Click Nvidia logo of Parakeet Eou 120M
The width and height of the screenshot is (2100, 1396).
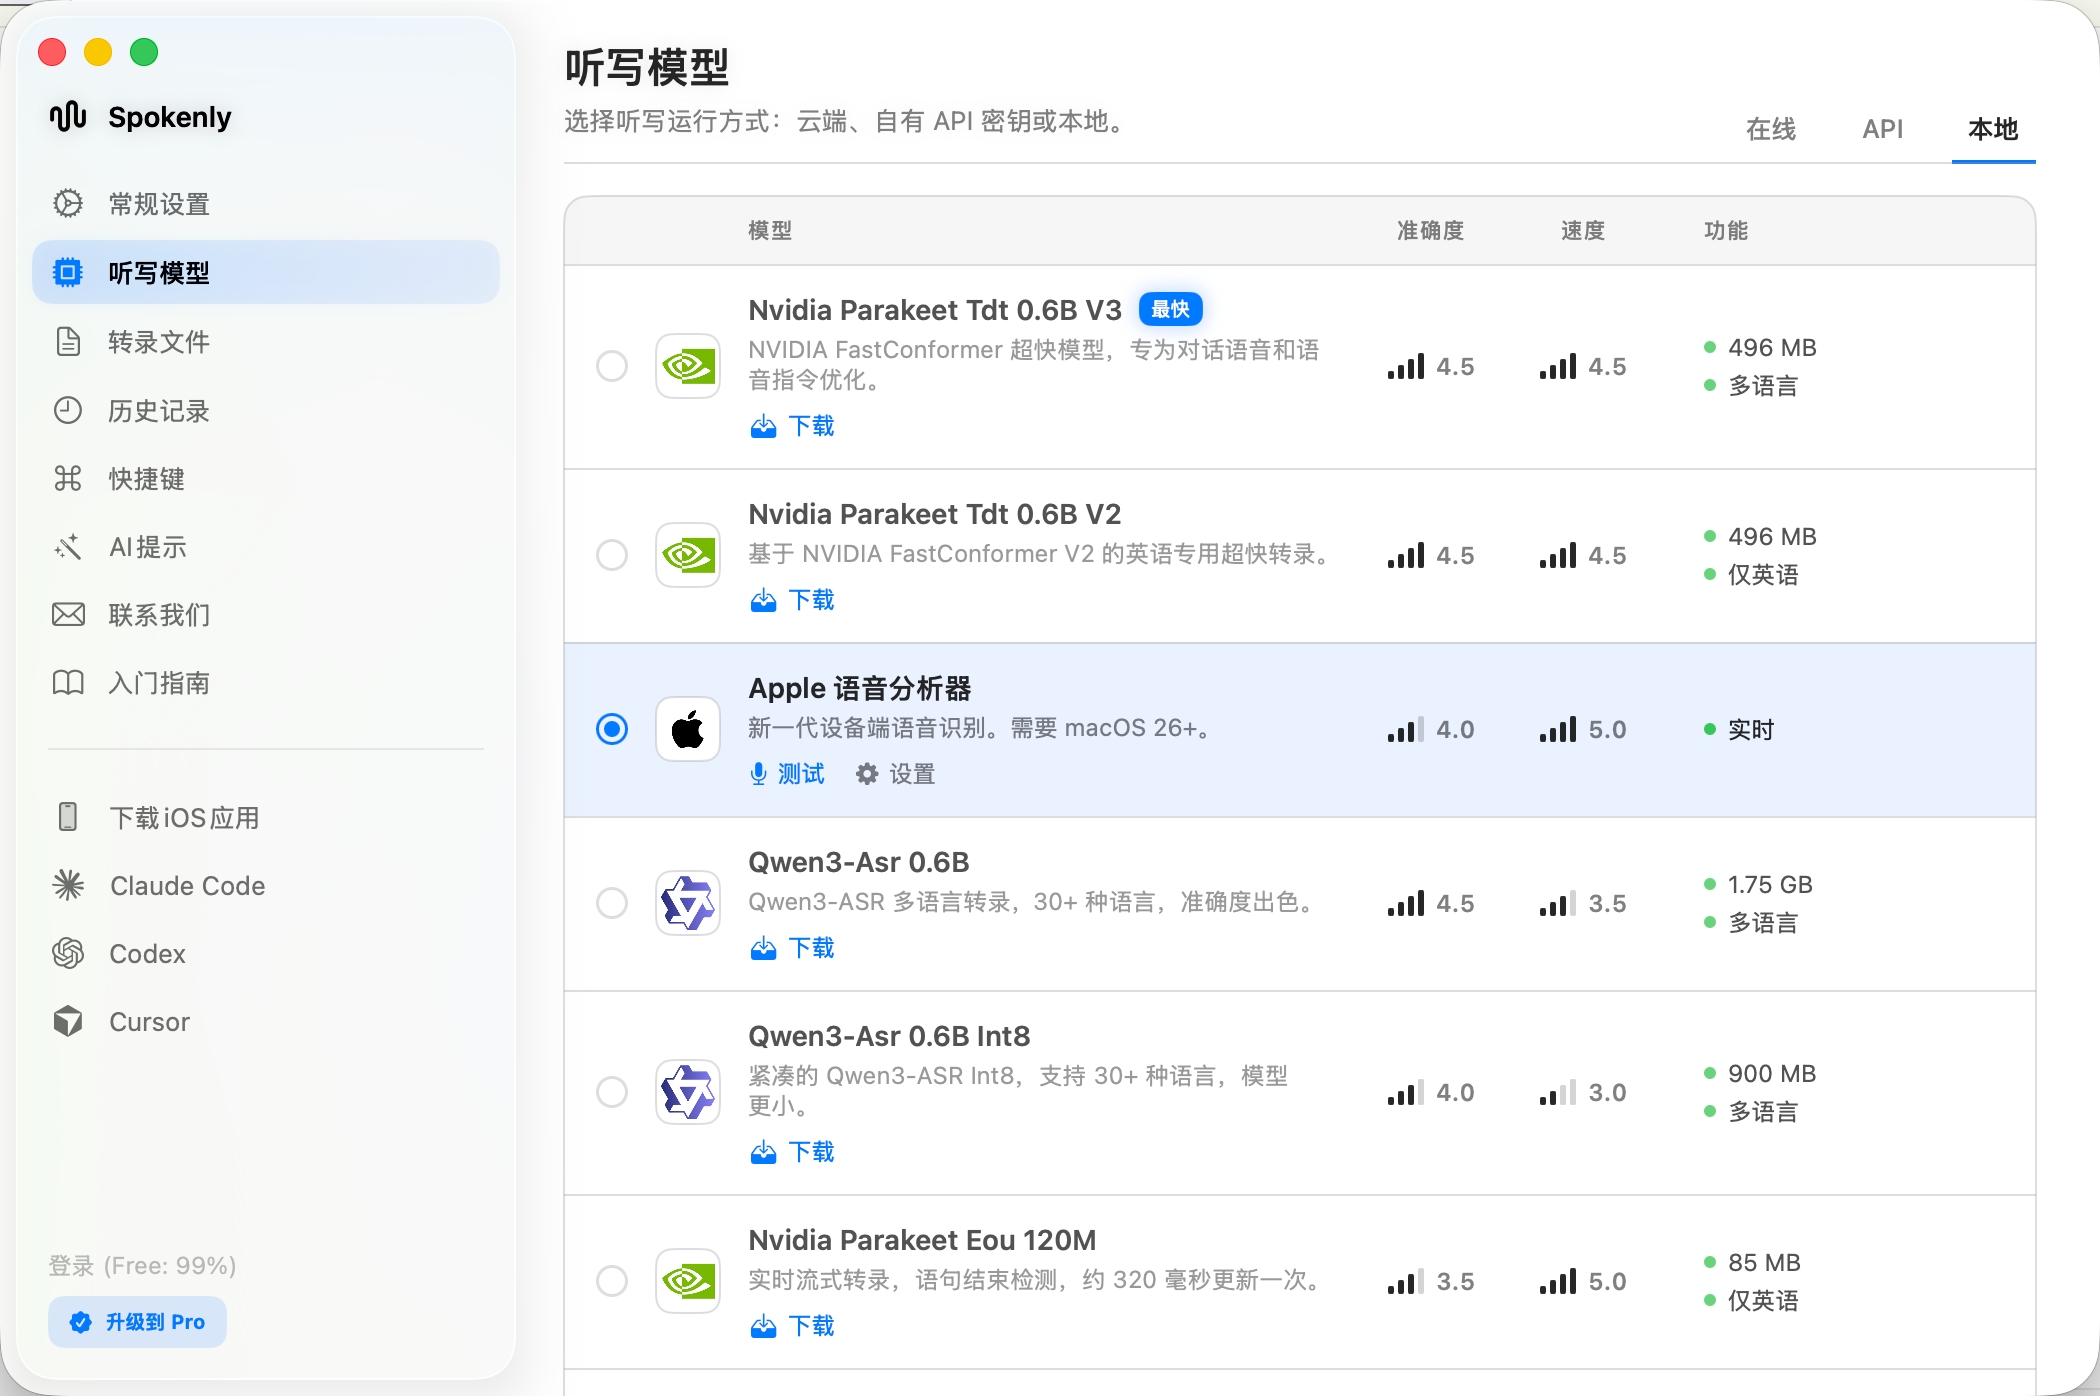[x=688, y=1281]
